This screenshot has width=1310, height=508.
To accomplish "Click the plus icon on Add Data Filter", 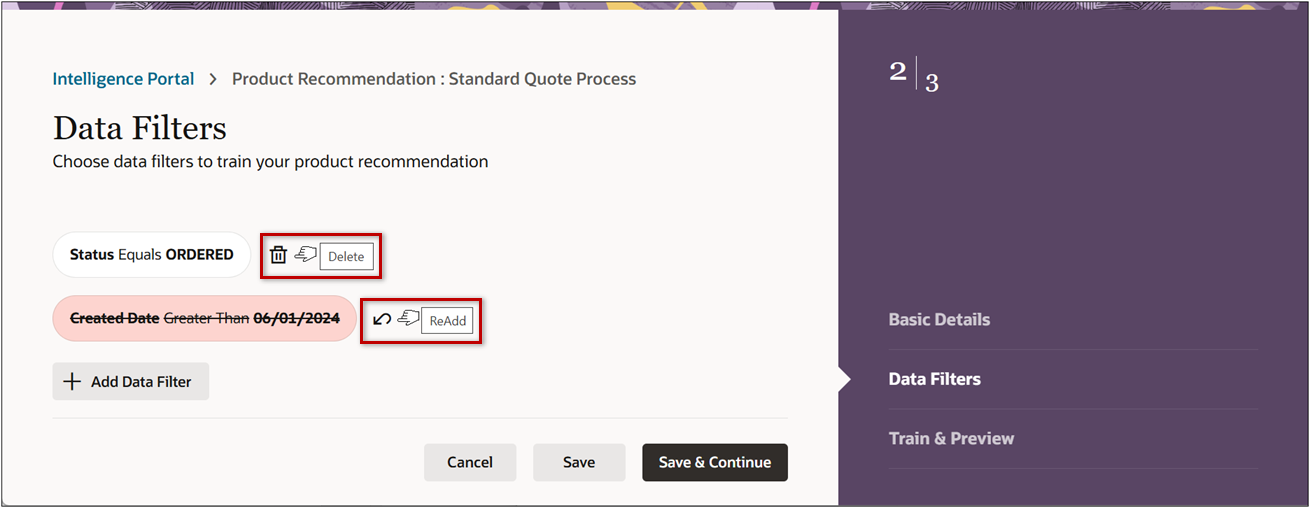I will tap(72, 381).
